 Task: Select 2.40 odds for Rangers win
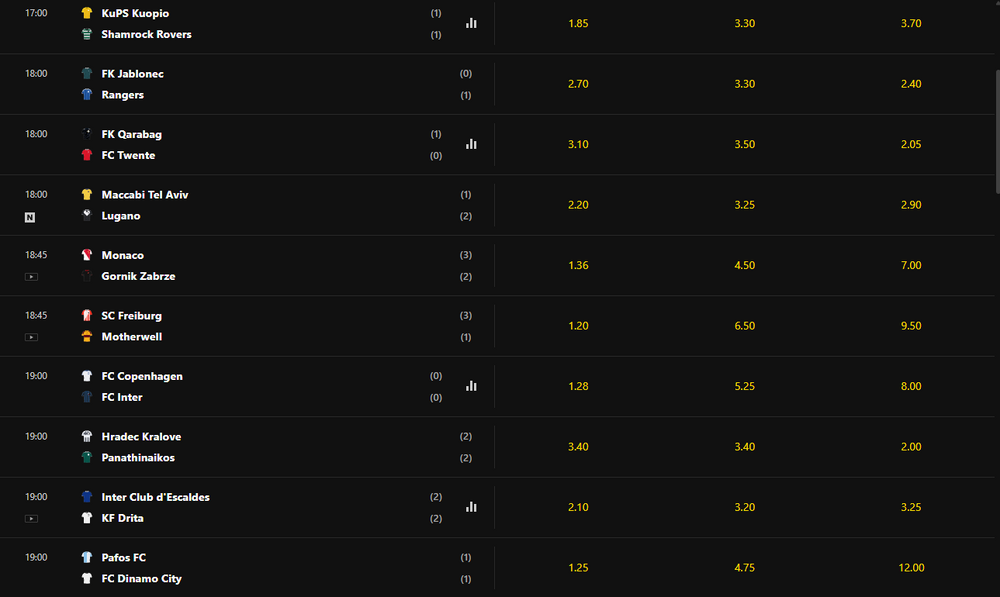point(911,84)
